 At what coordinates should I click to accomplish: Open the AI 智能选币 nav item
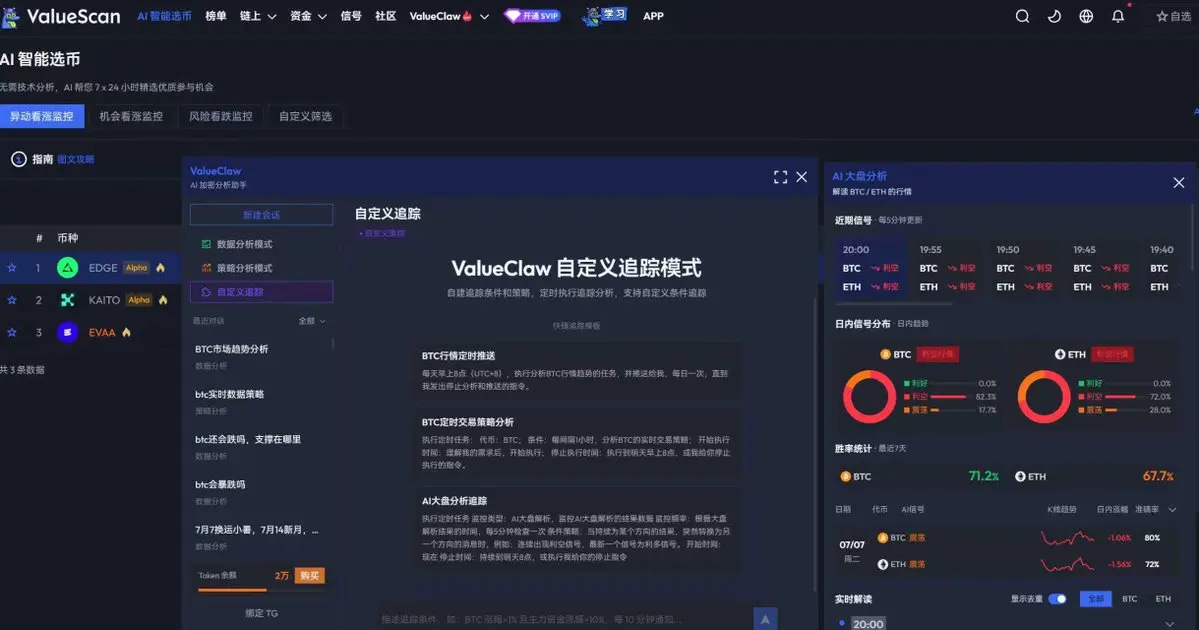click(x=164, y=16)
